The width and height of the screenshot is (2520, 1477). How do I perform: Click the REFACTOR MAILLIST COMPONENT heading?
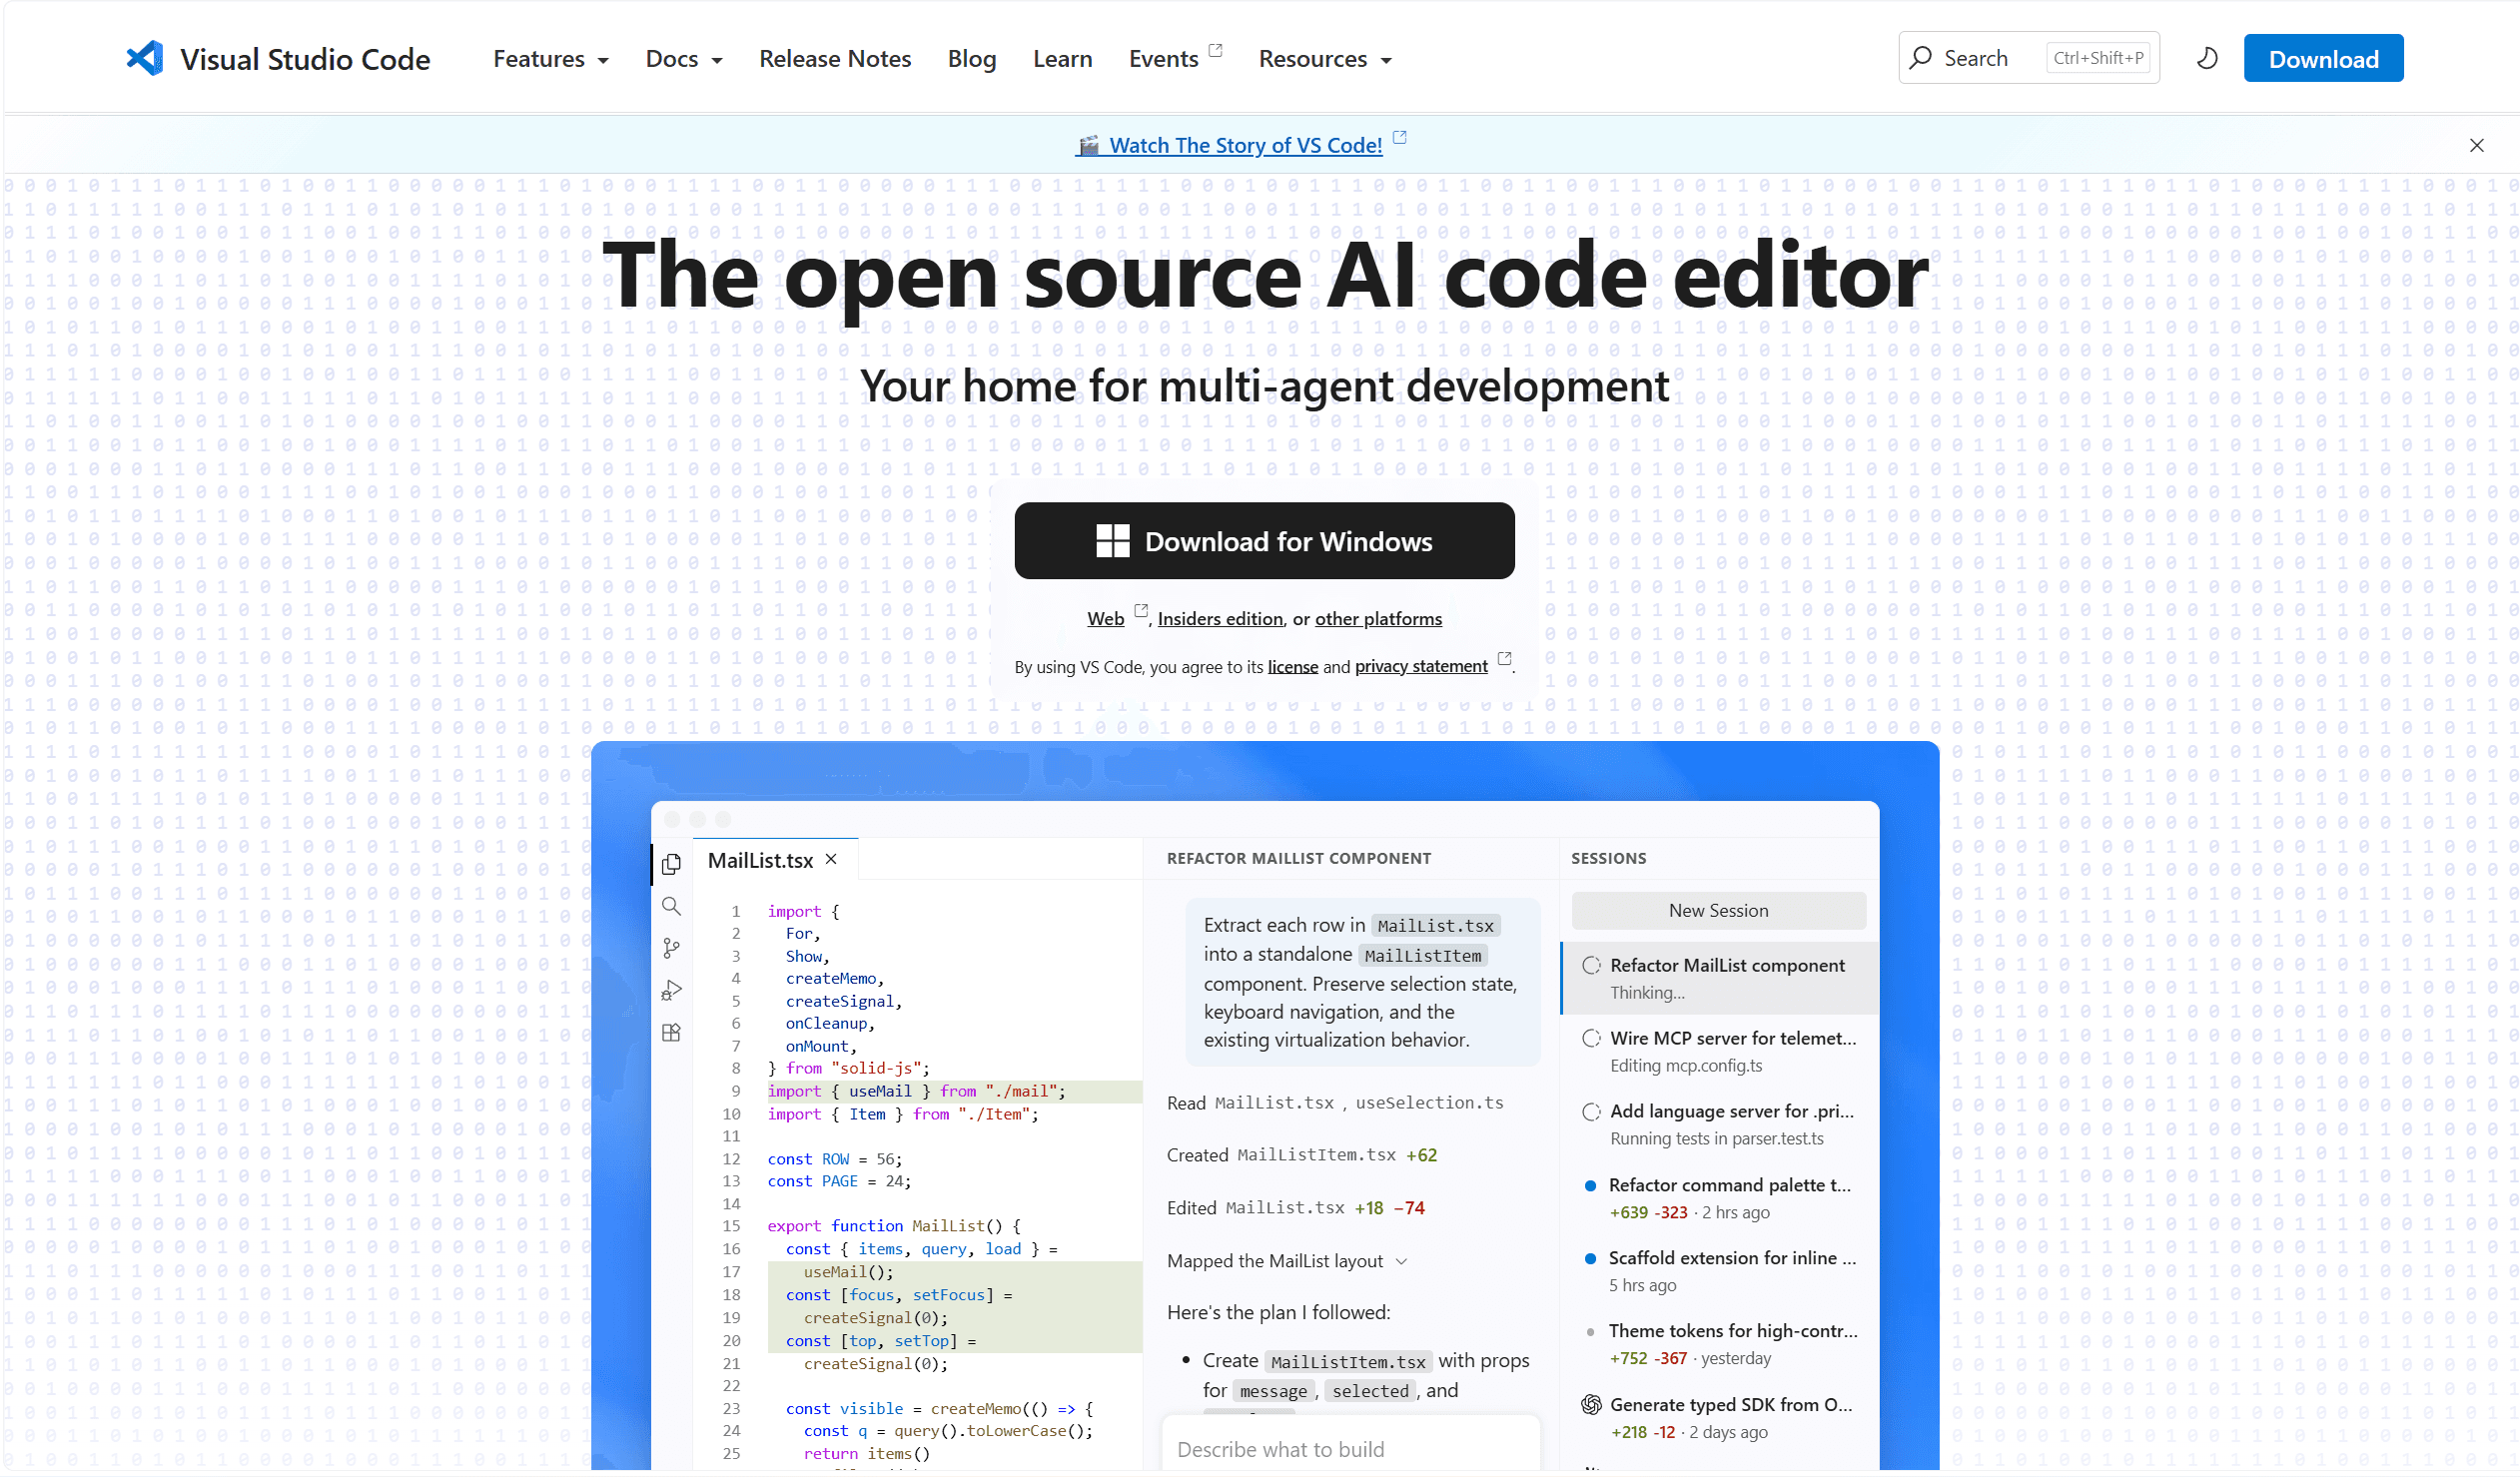point(1298,859)
